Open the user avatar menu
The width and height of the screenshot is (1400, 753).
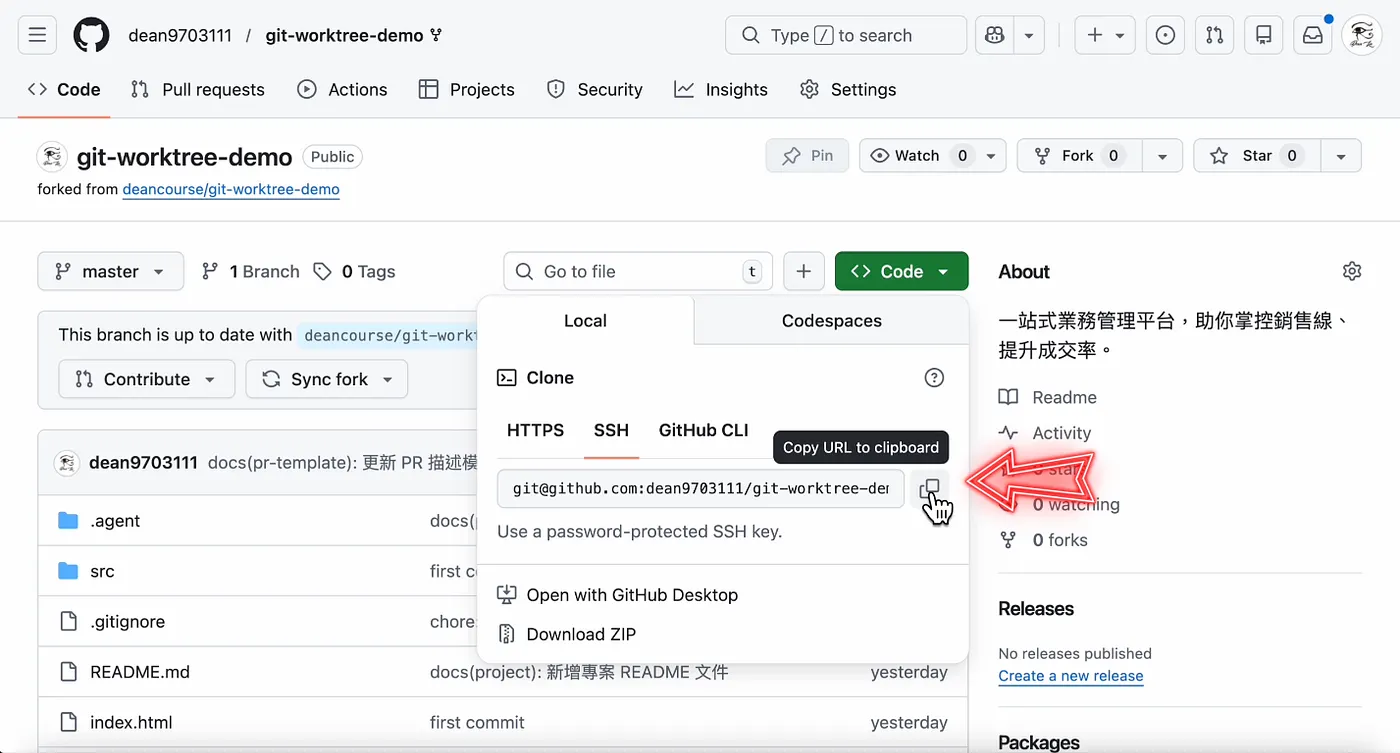pyautogui.click(x=1362, y=35)
